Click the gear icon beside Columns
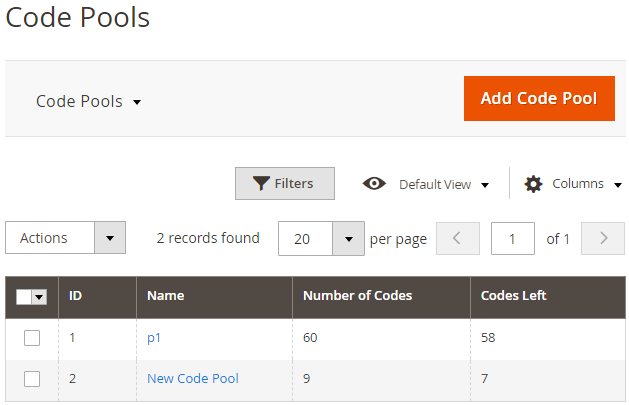Image resolution: width=629 pixels, height=405 pixels. (x=533, y=184)
